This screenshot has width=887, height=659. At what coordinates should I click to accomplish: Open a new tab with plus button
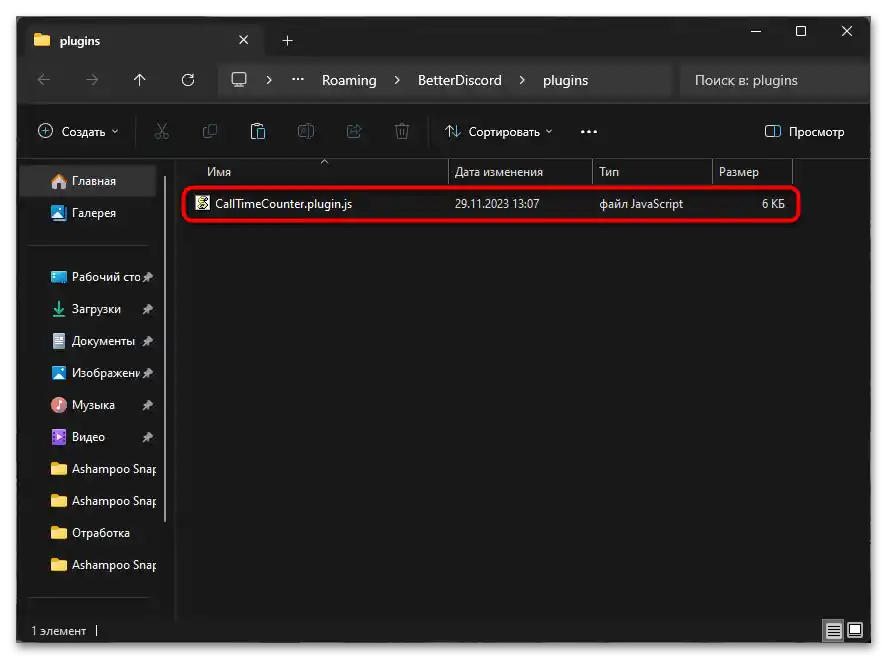287,41
